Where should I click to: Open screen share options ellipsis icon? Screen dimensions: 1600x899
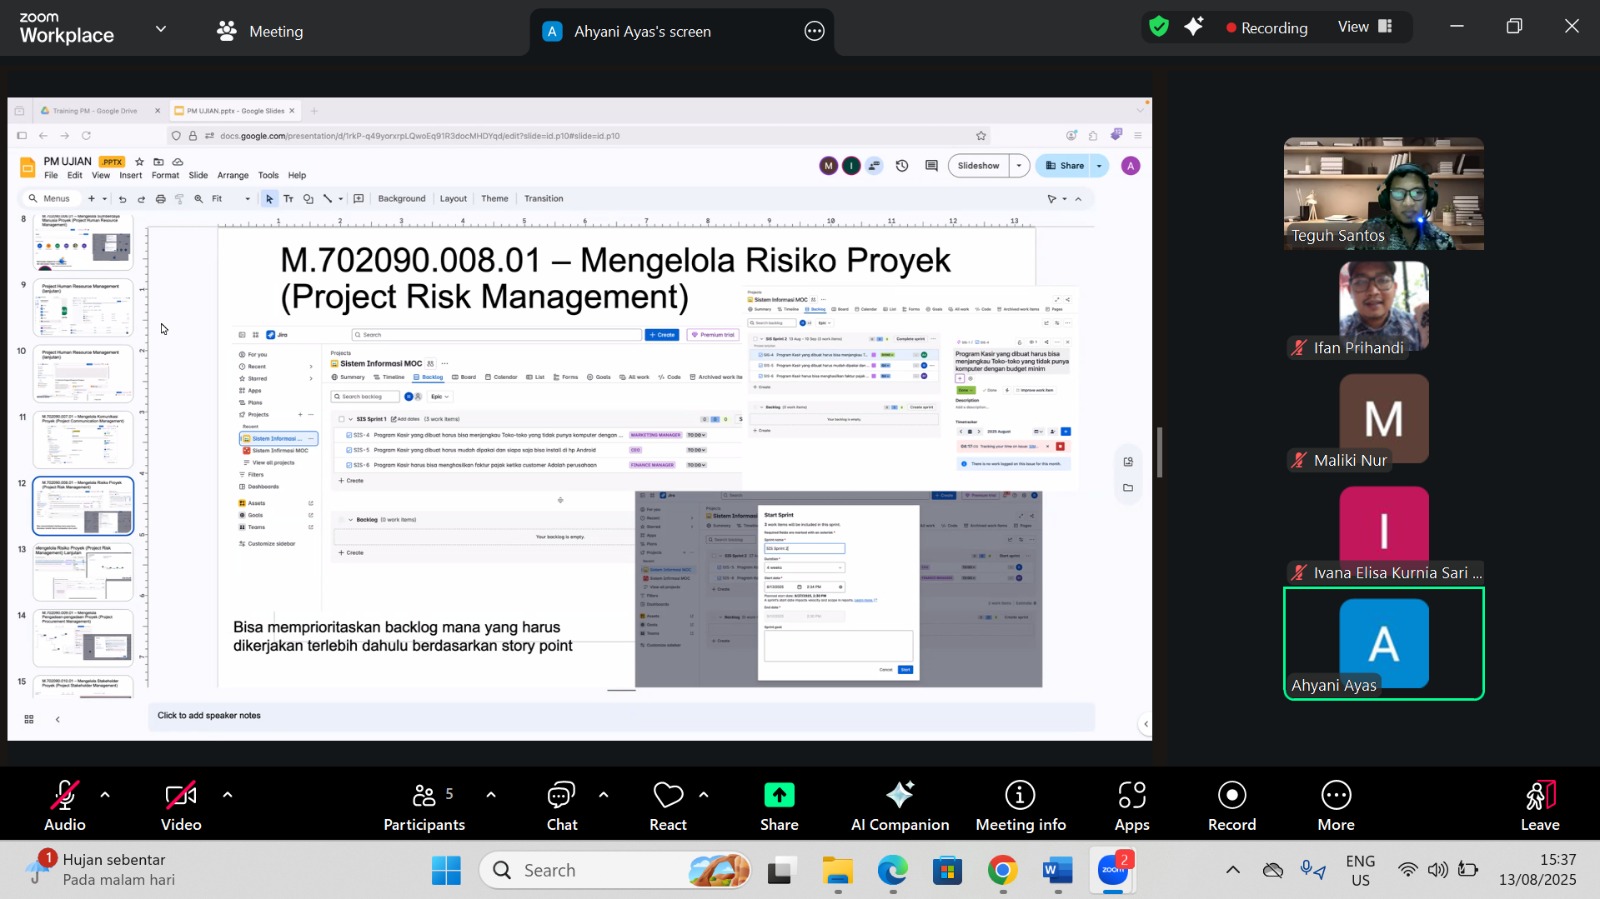(x=815, y=31)
